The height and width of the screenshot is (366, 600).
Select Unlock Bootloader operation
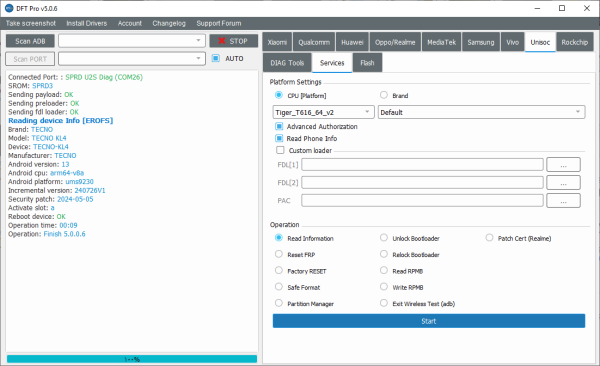(x=384, y=238)
